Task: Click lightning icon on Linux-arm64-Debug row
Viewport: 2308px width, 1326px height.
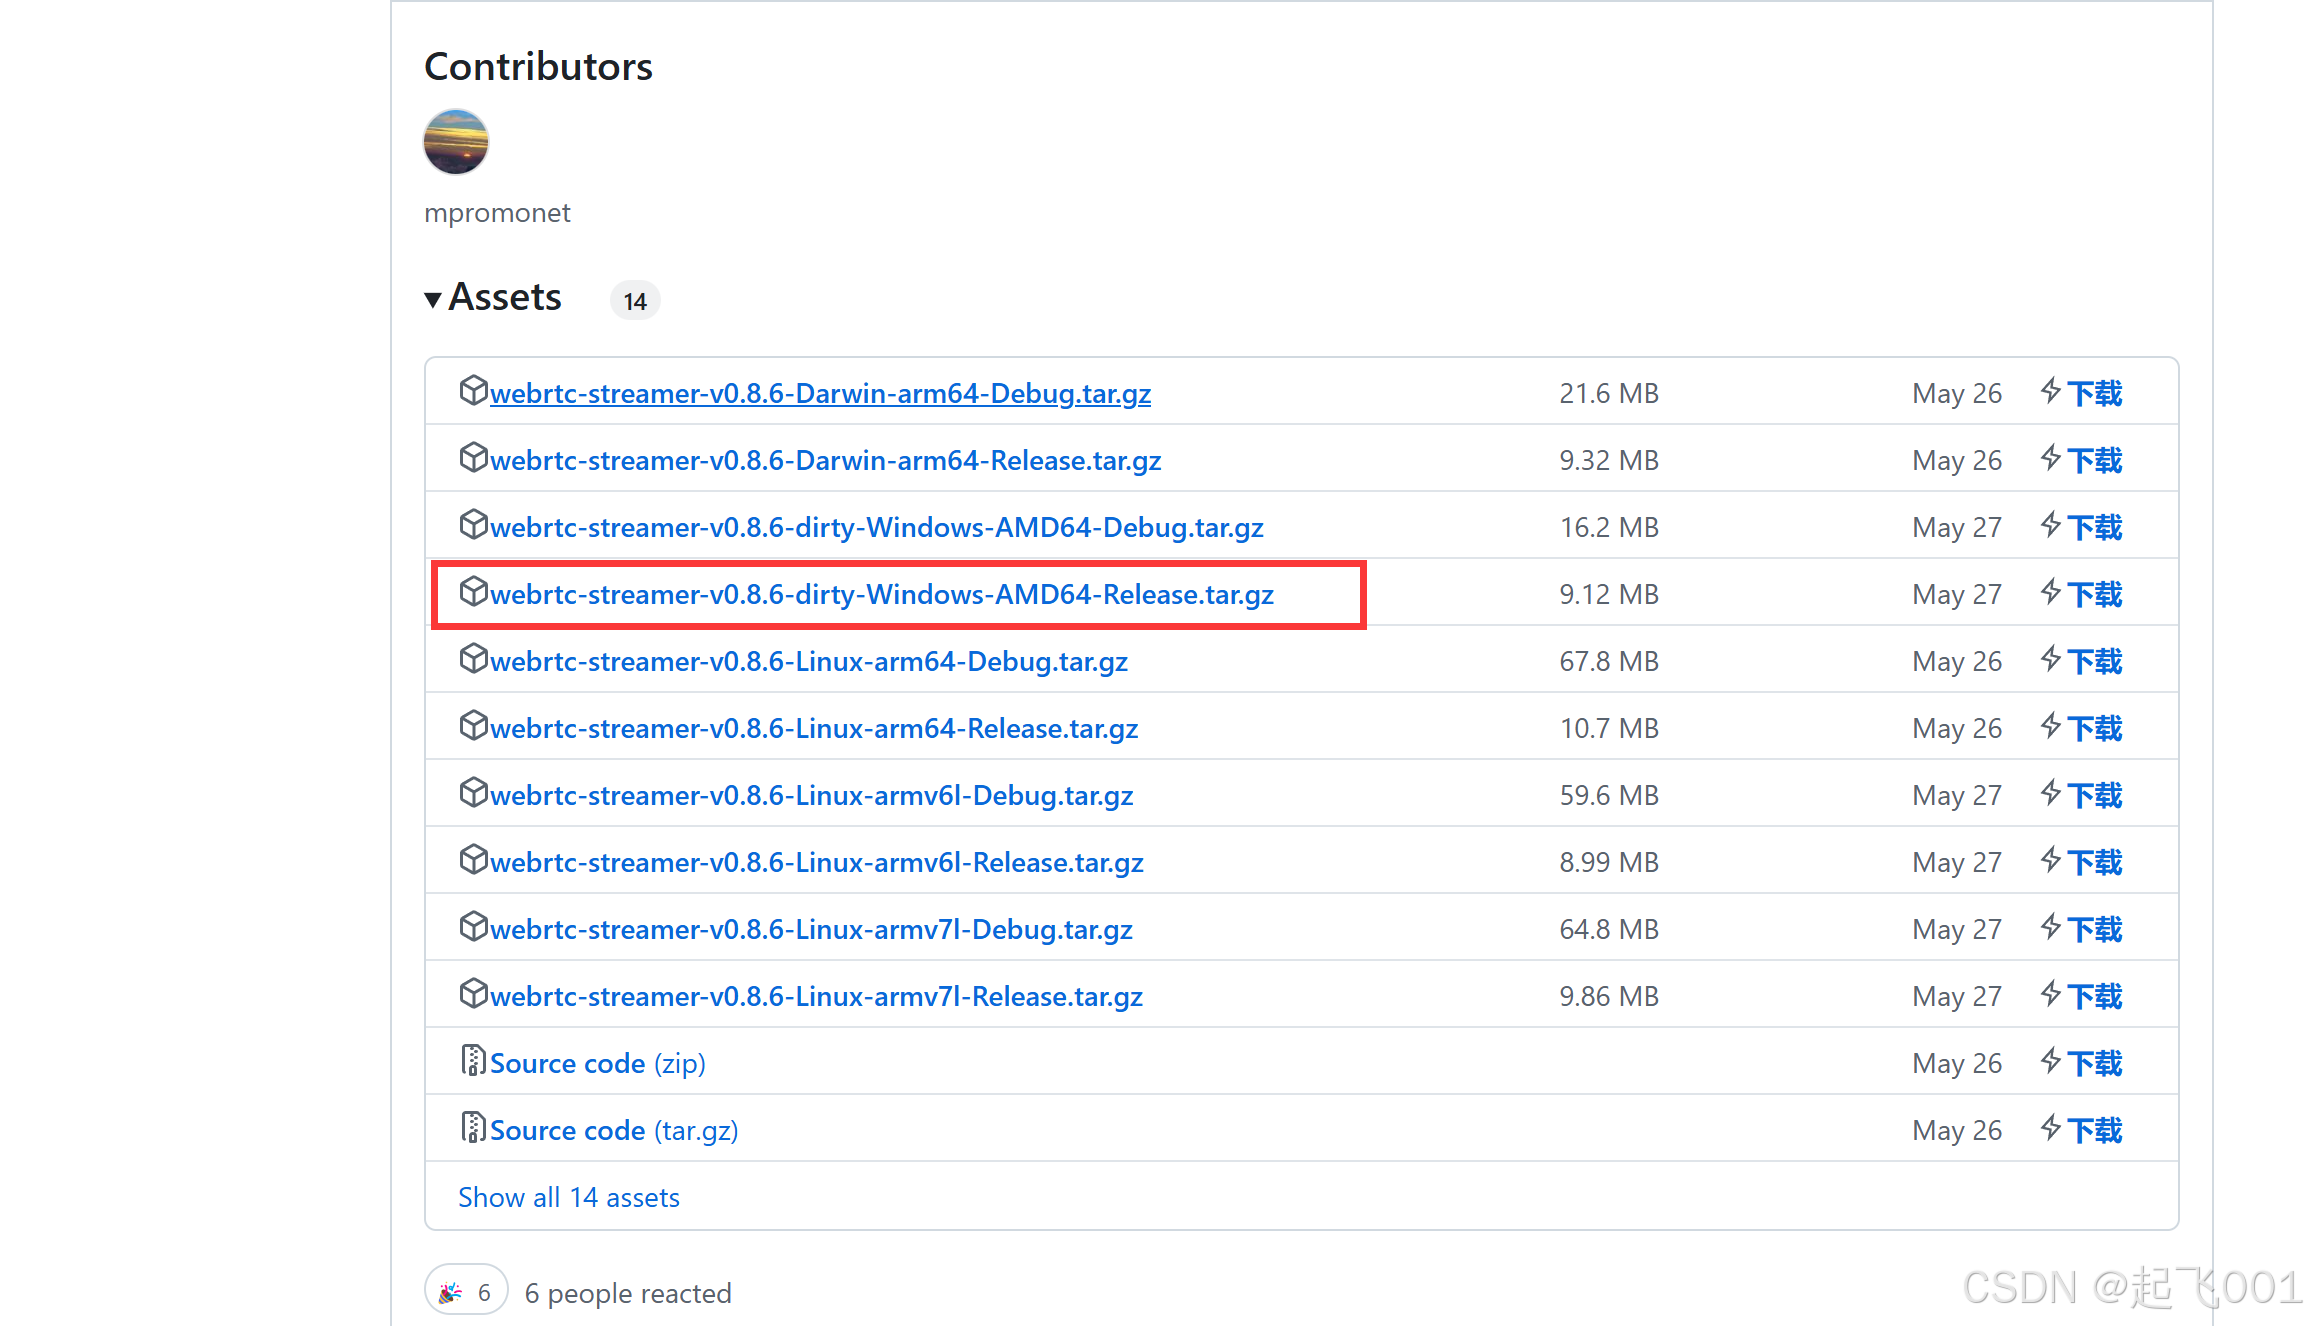Action: click(x=2050, y=660)
